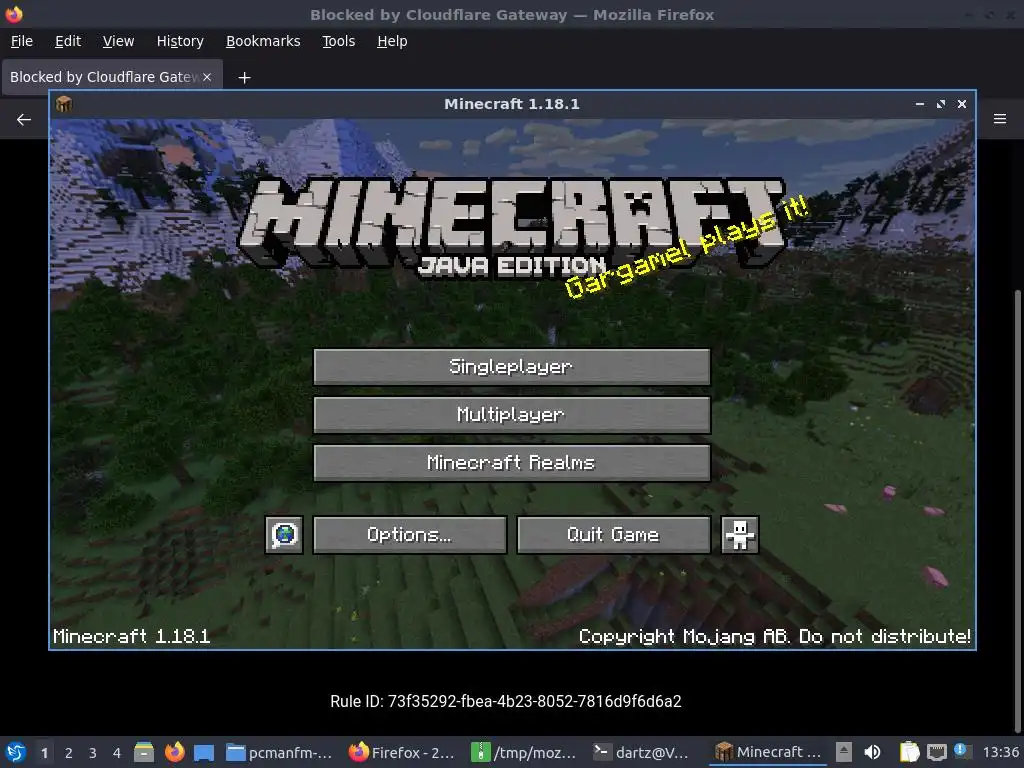Open Firefox View menu
This screenshot has height=768, width=1024.
118,41
